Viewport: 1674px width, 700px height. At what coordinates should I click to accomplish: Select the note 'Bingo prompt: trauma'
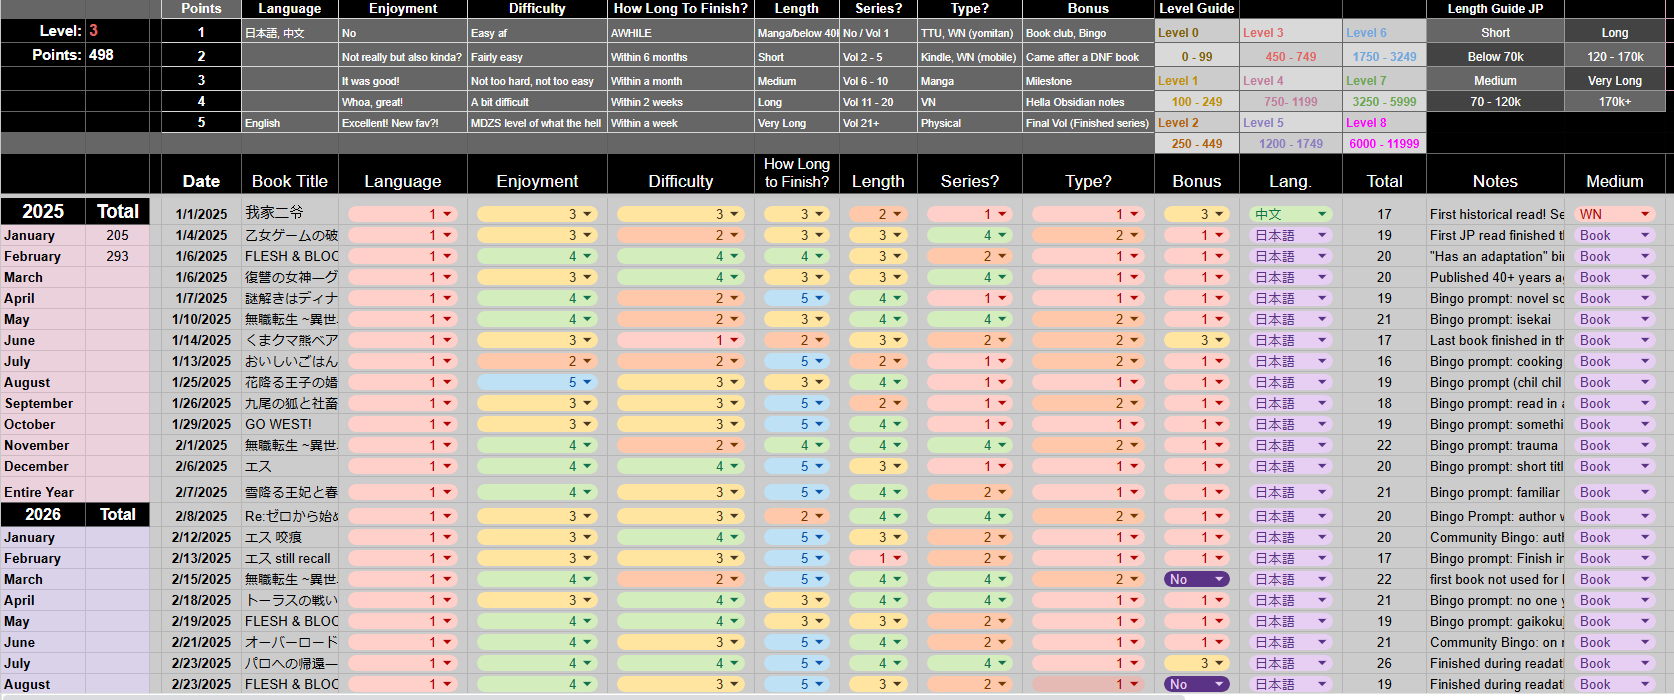pos(1495,445)
